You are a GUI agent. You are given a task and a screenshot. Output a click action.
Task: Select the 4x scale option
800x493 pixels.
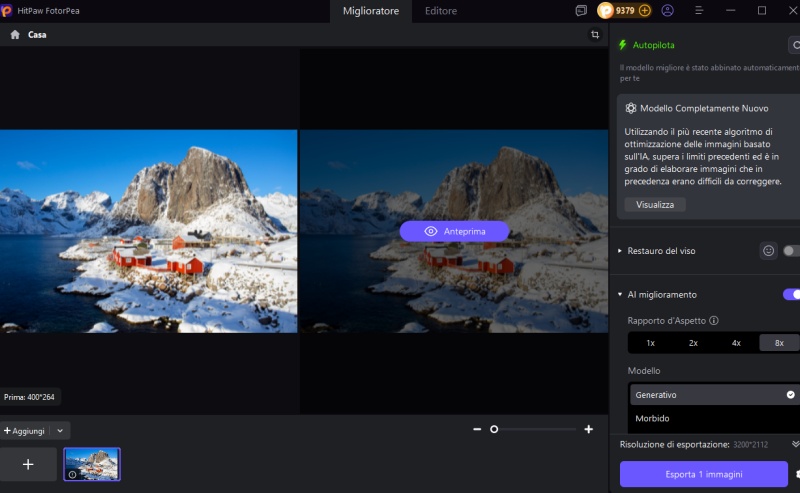(x=736, y=343)
